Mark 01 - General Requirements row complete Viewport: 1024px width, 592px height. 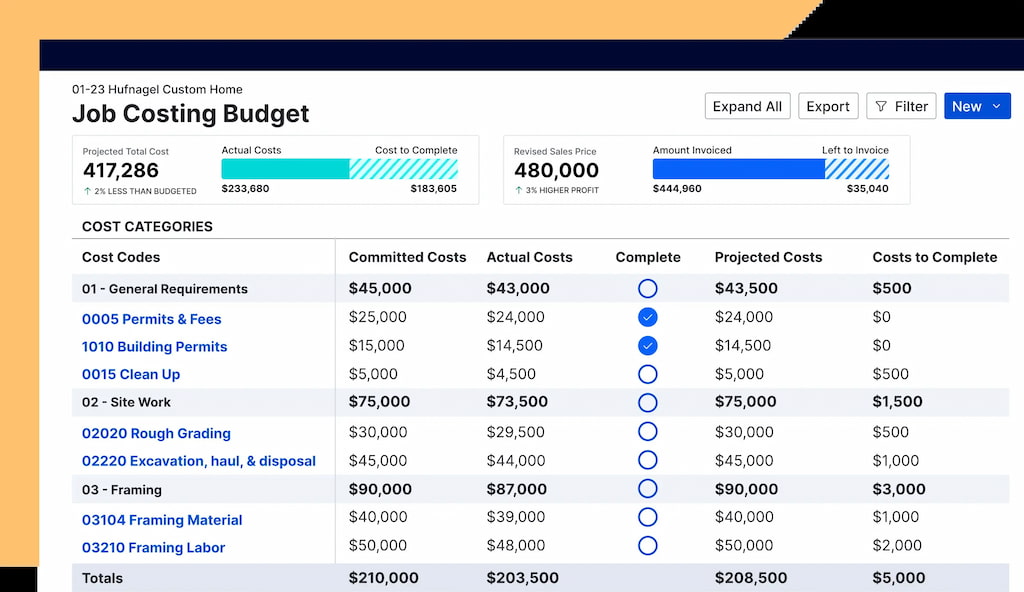[x=647, y=288]
